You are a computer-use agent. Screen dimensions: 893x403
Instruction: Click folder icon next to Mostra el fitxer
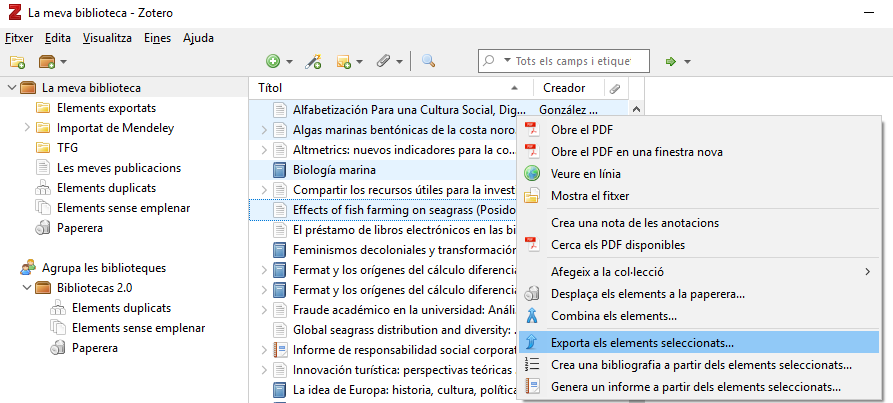pos(531,196)
